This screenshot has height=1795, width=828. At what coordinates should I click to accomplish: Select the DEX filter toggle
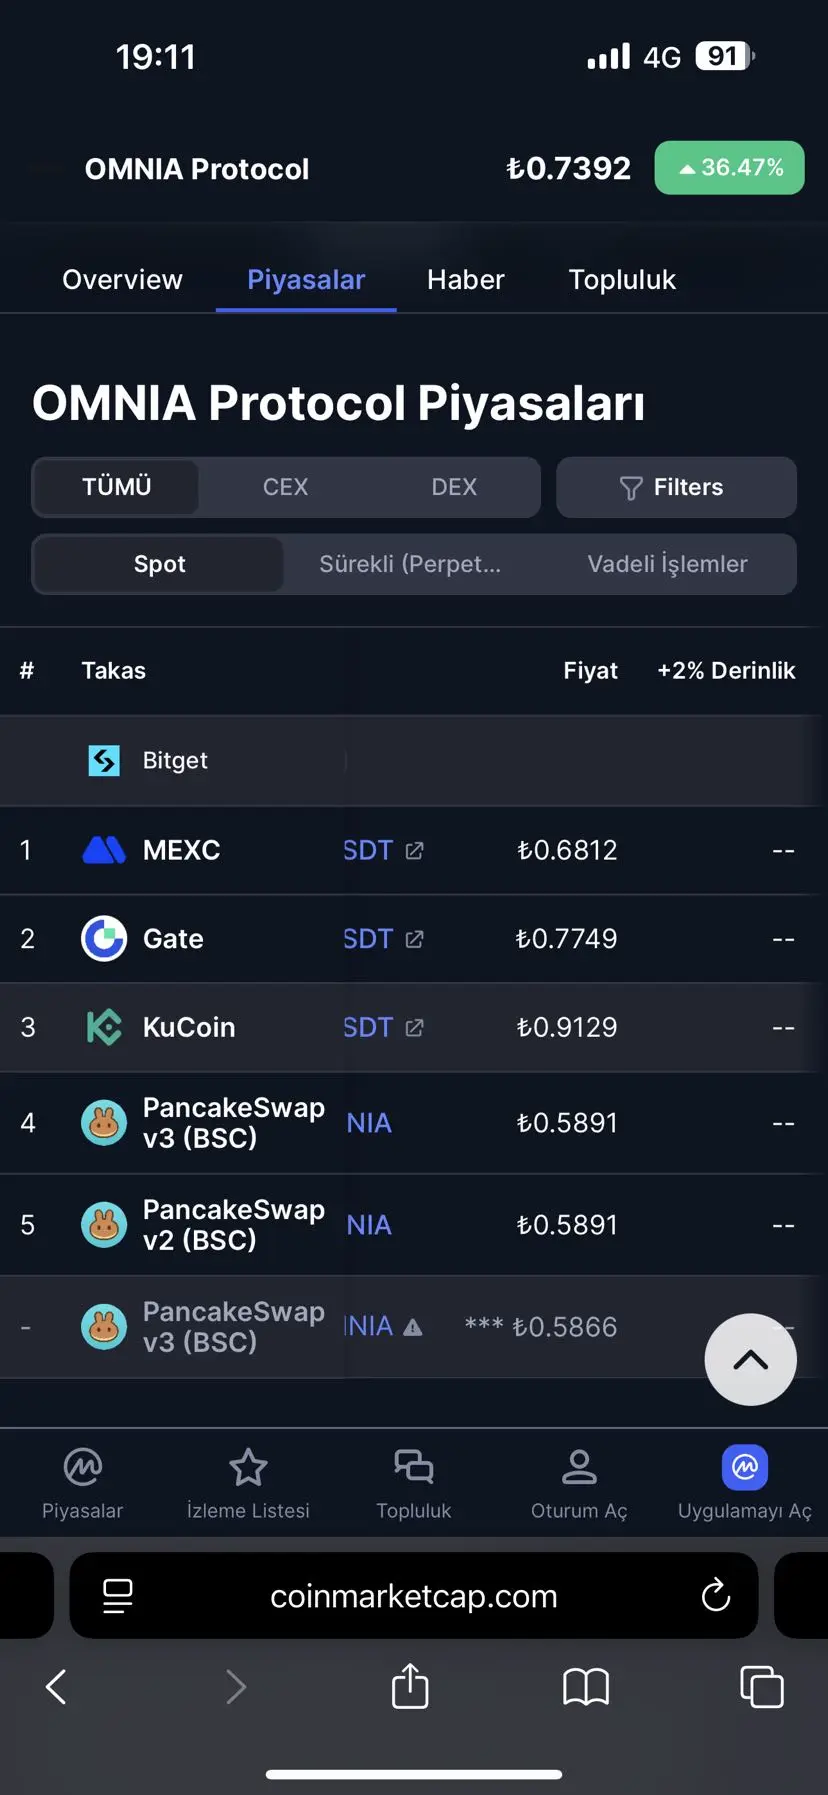coord(454,487)
